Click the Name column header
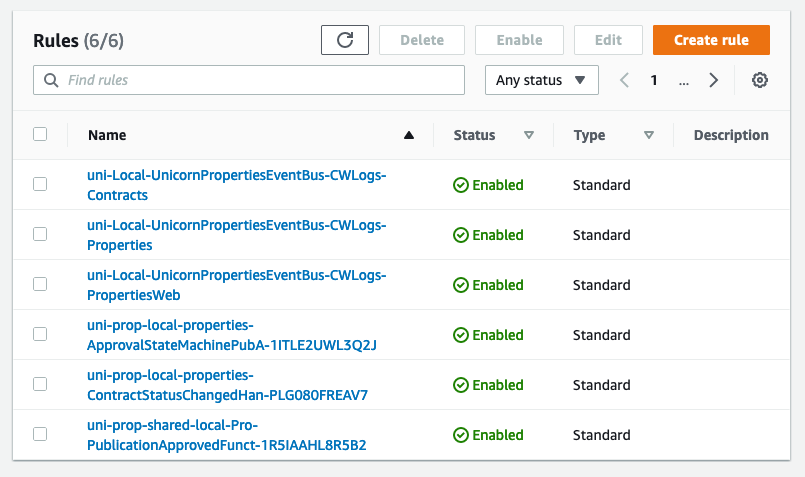 coord(107,135)
